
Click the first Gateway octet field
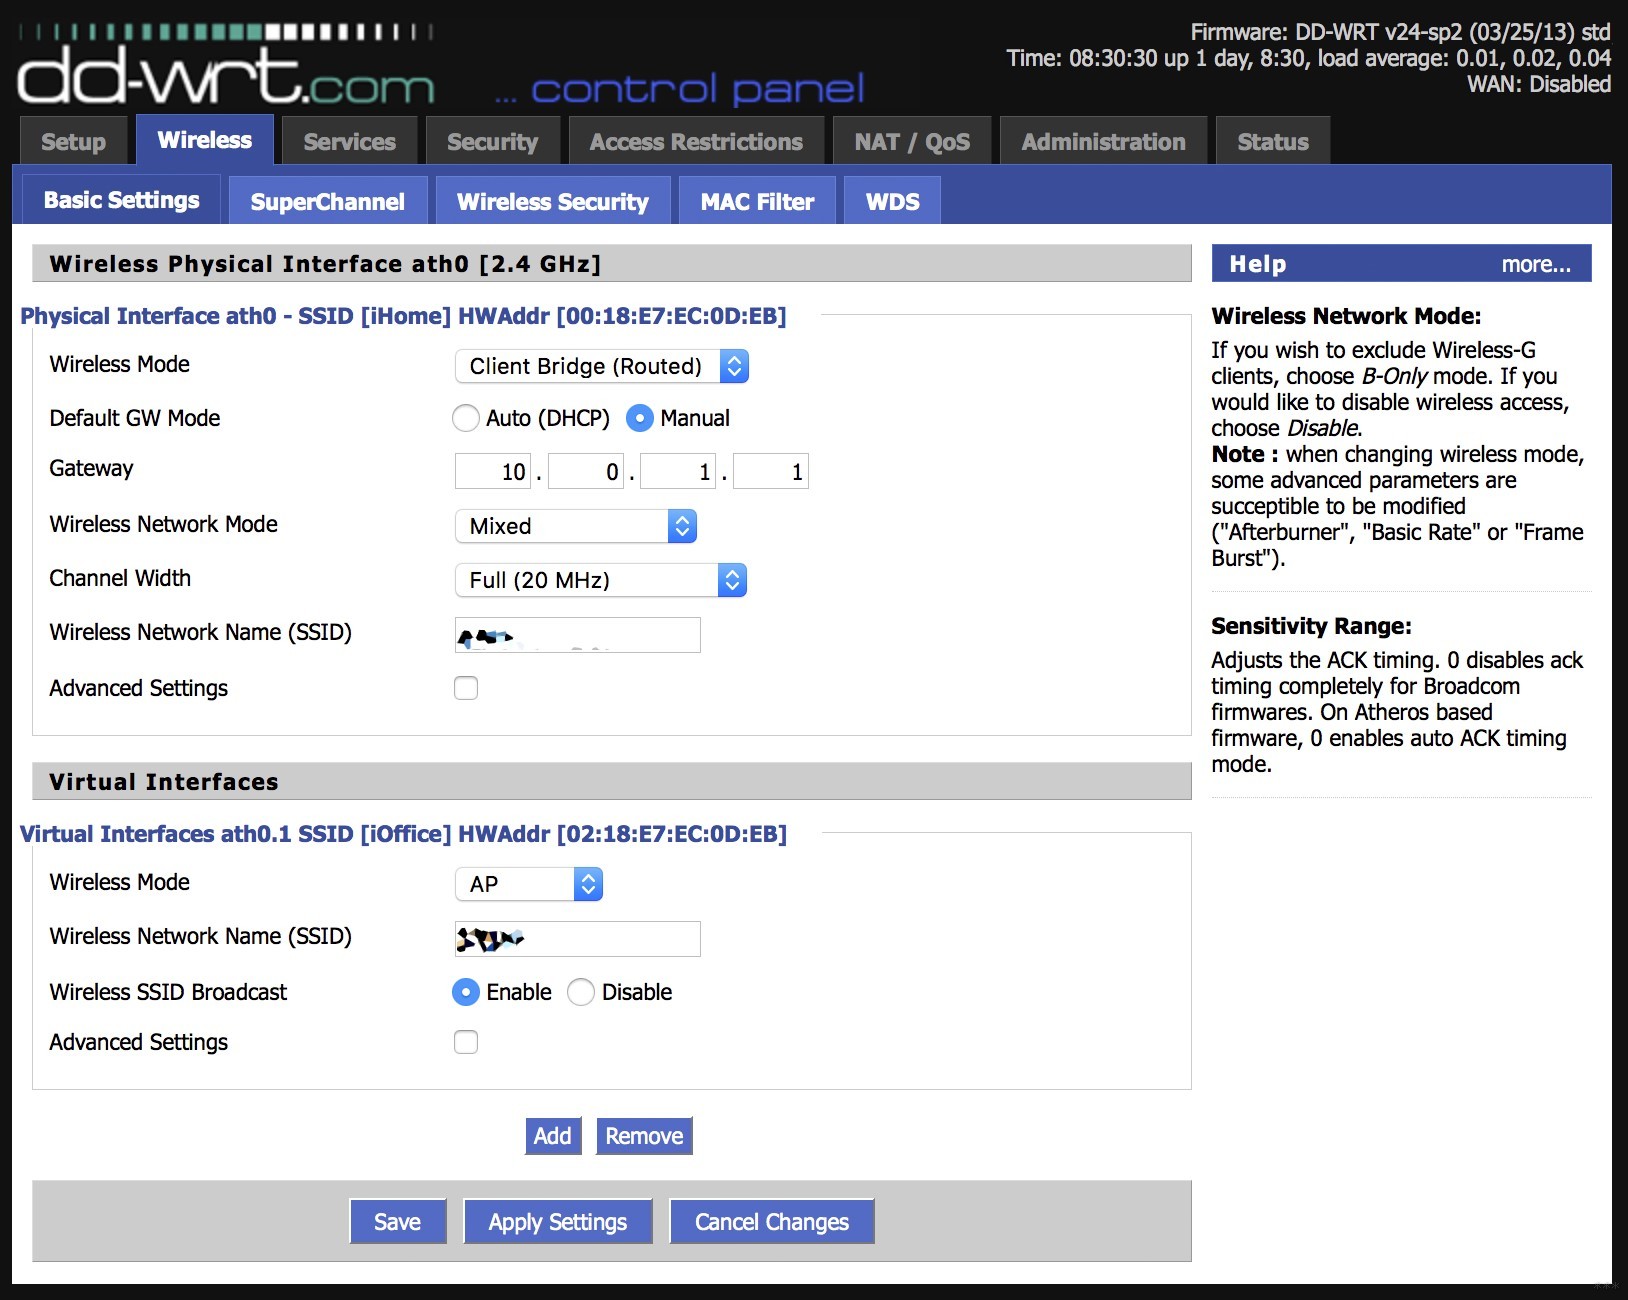[x=494, y=471]
